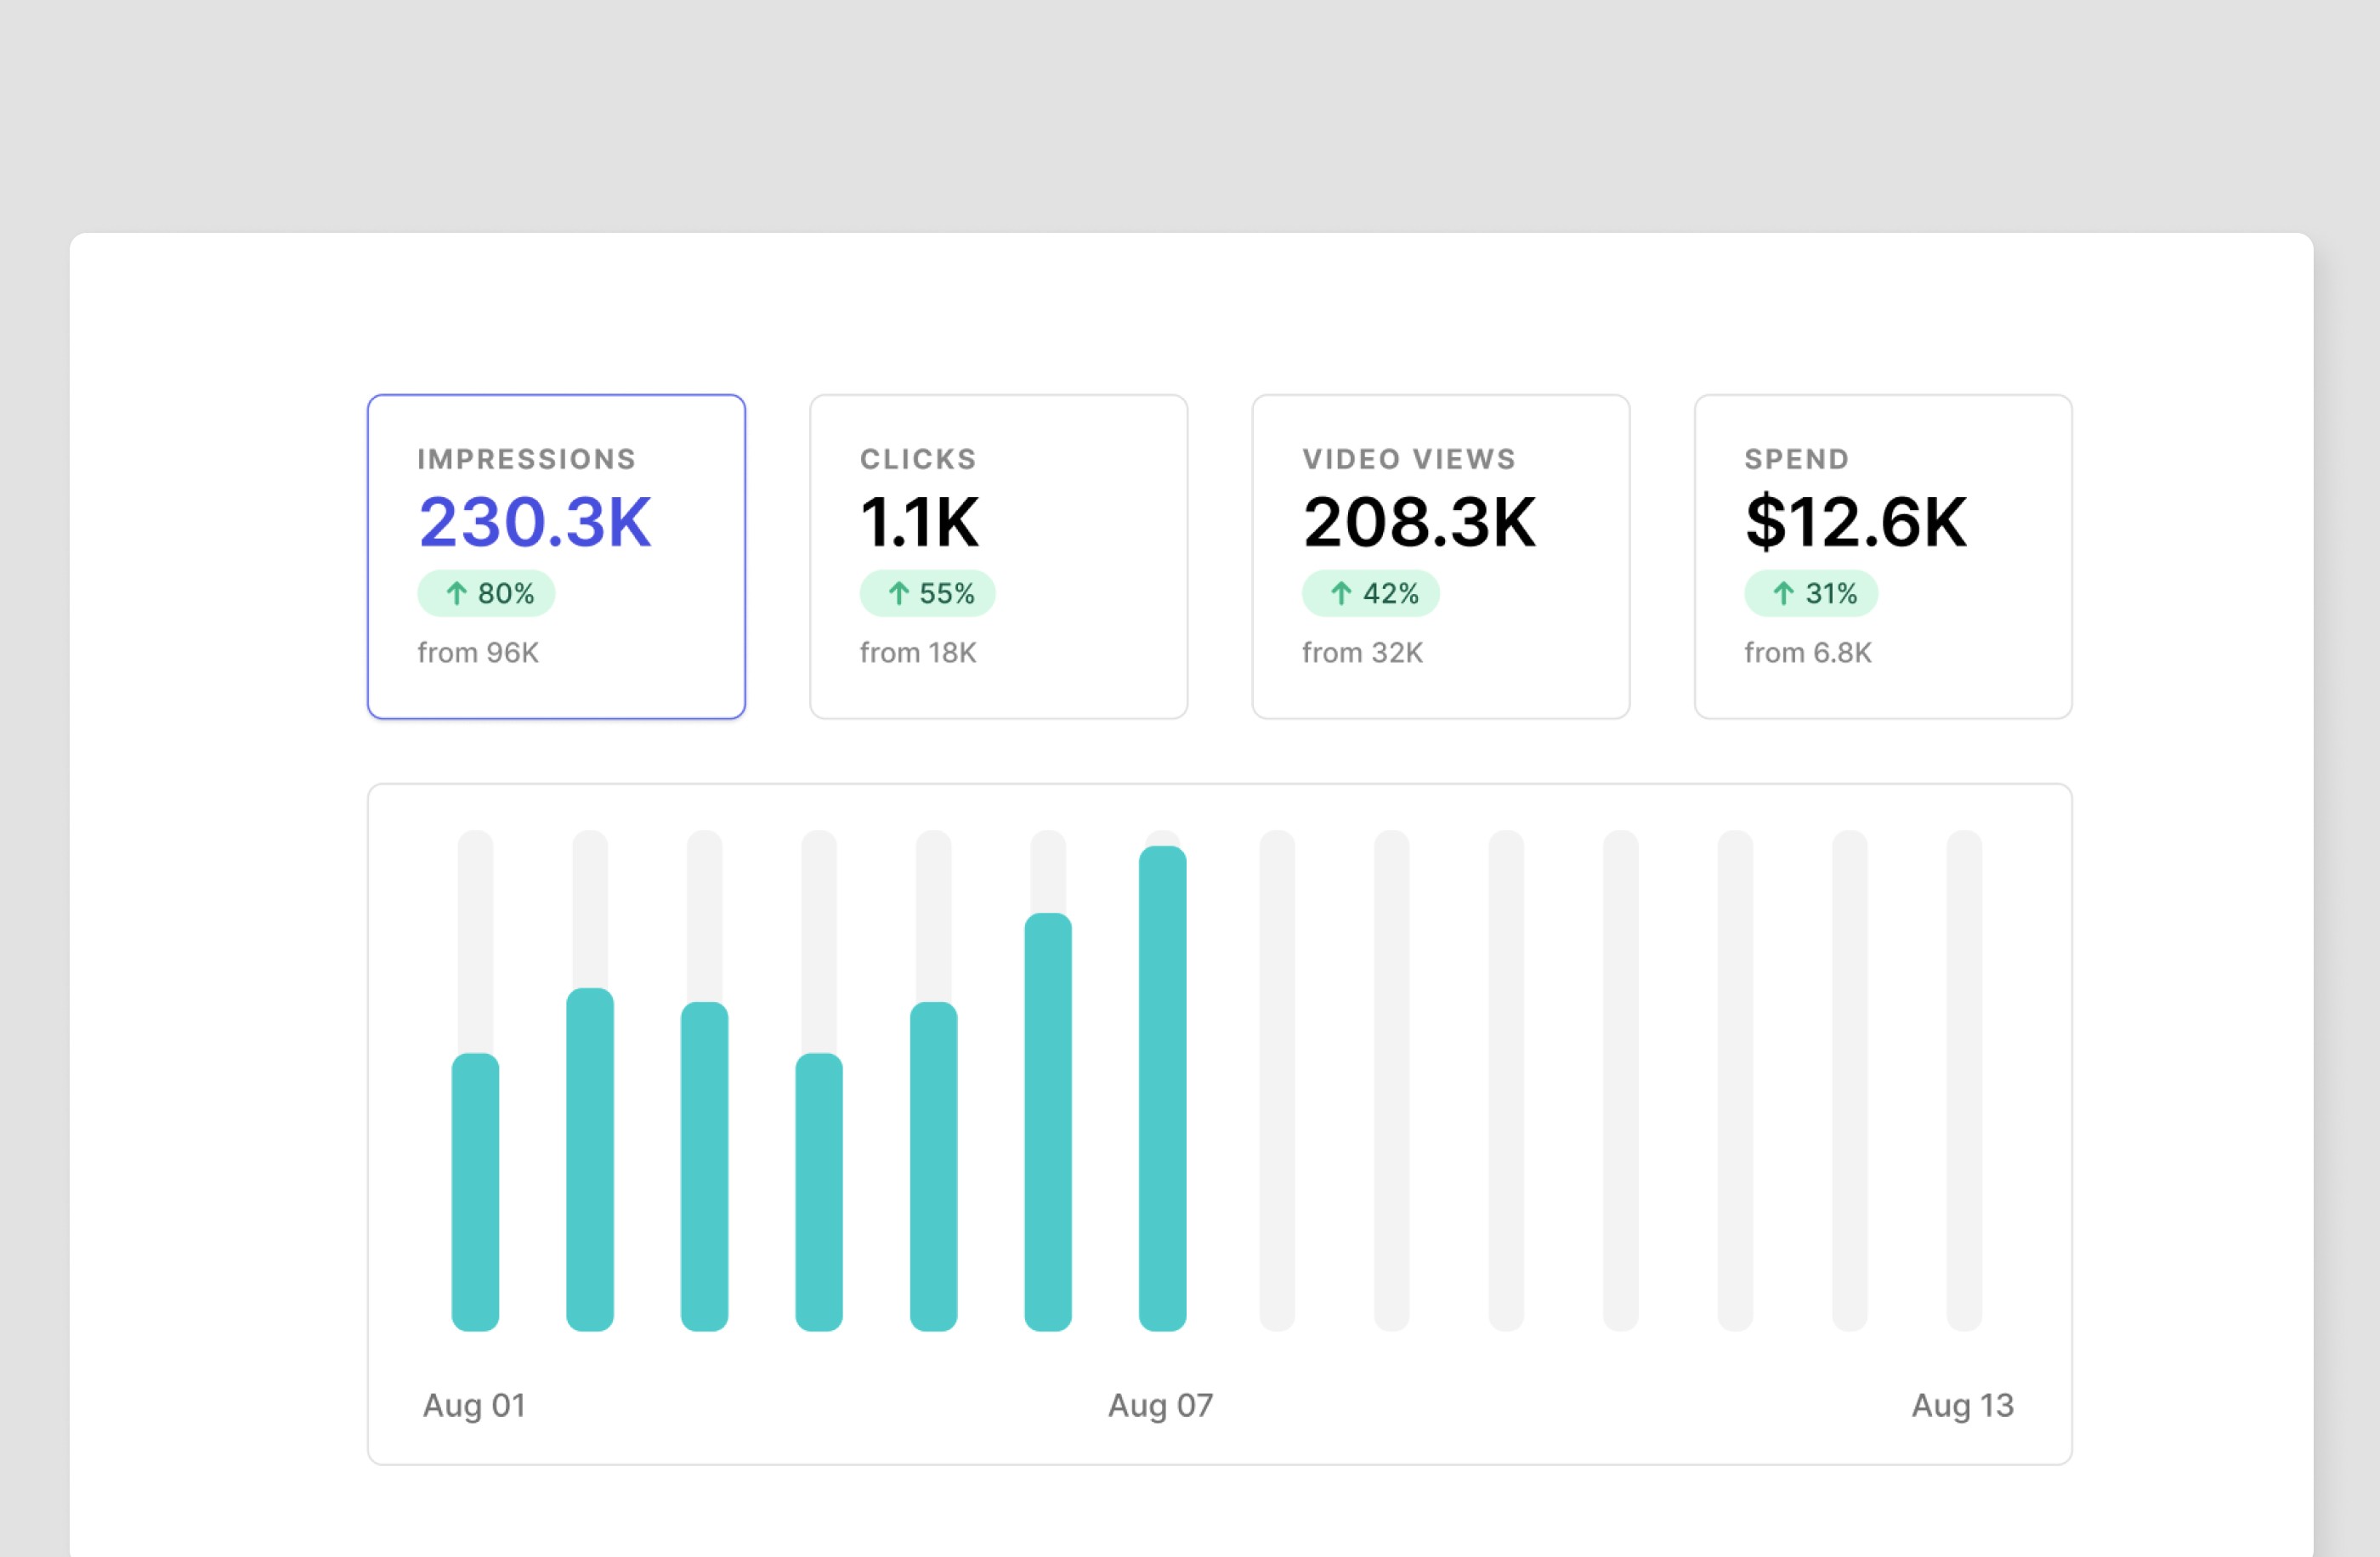Image resolution: width=2380 pixels, height=1557 pixels.
Task: Toggle the Clicks metric card on
Action: pos(998,556)
